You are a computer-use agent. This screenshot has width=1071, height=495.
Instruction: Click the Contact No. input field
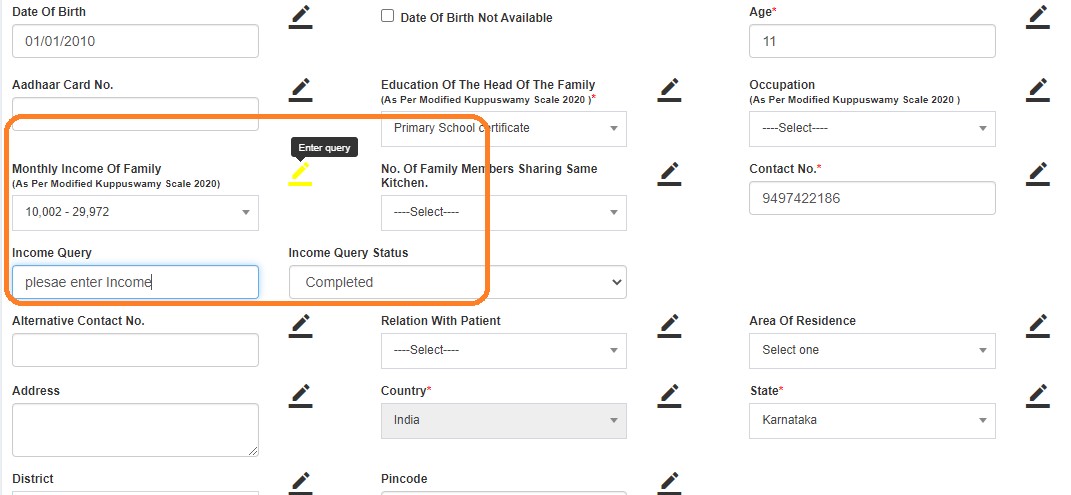click(871, 198)
